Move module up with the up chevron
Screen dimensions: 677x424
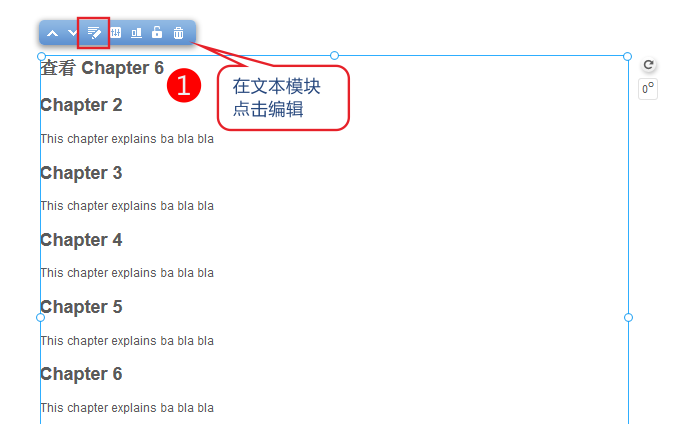coord(52,33)
